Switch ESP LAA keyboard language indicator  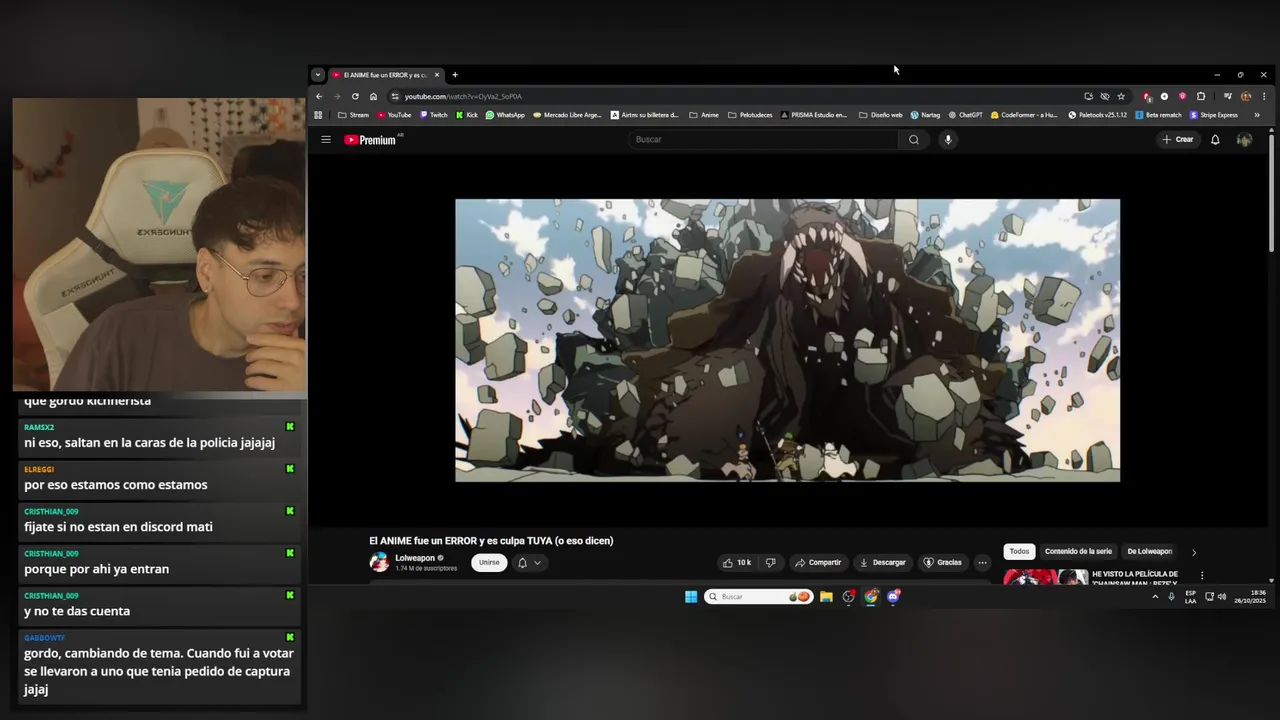(1190, 597)
